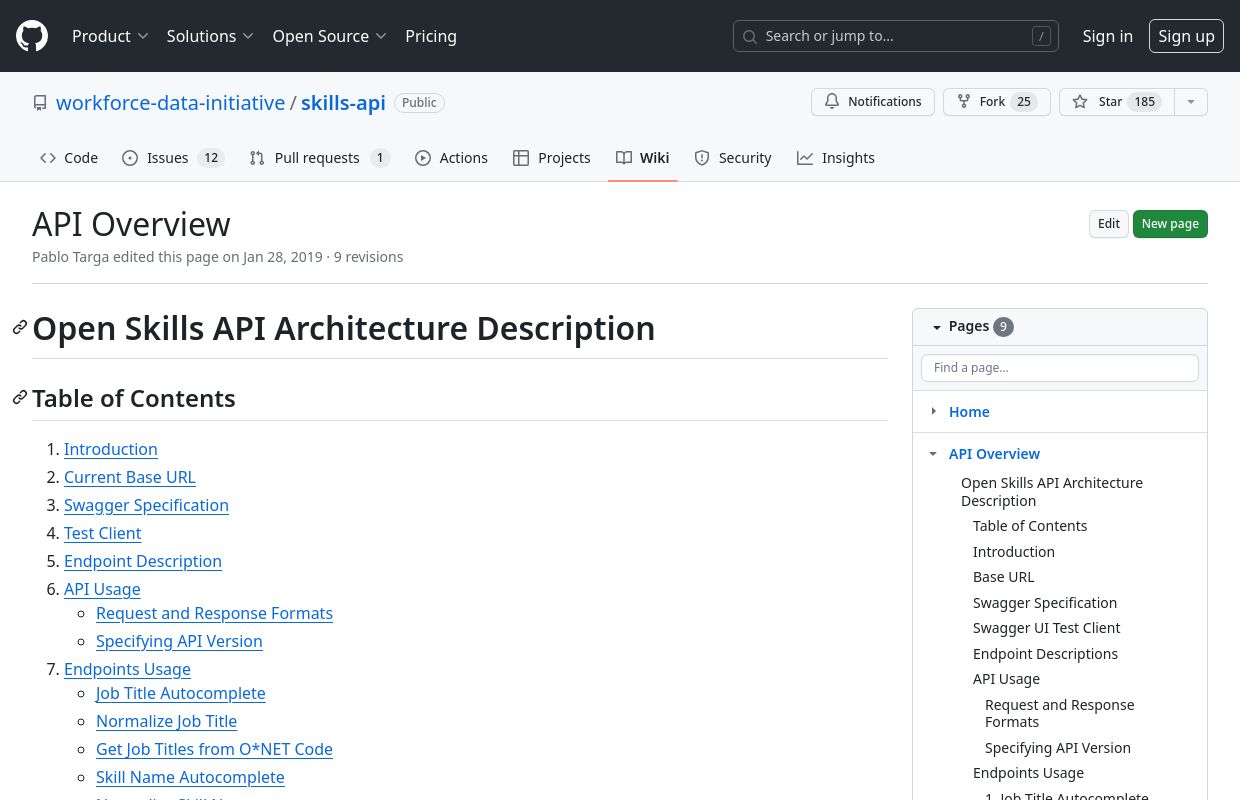Click the slash shortcut key icon in search
The image size is (1240, 800).
click(x=1041, y=36)
